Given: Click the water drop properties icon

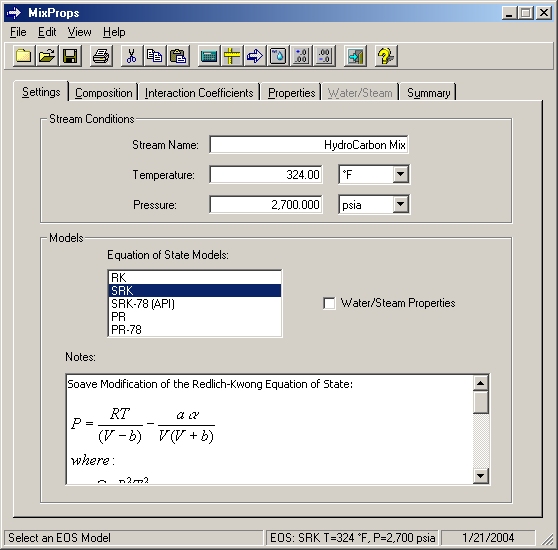Looking at the screenshot, I should click(278, 56).
